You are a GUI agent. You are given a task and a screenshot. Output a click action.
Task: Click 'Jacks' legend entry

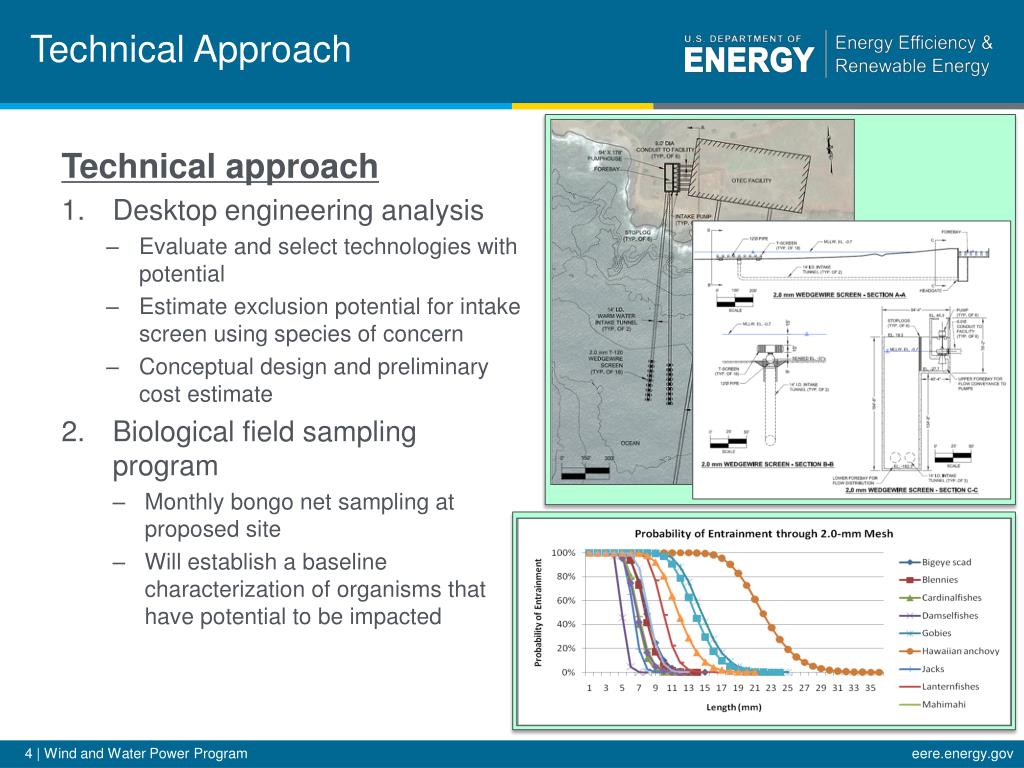tap(922, 669)
